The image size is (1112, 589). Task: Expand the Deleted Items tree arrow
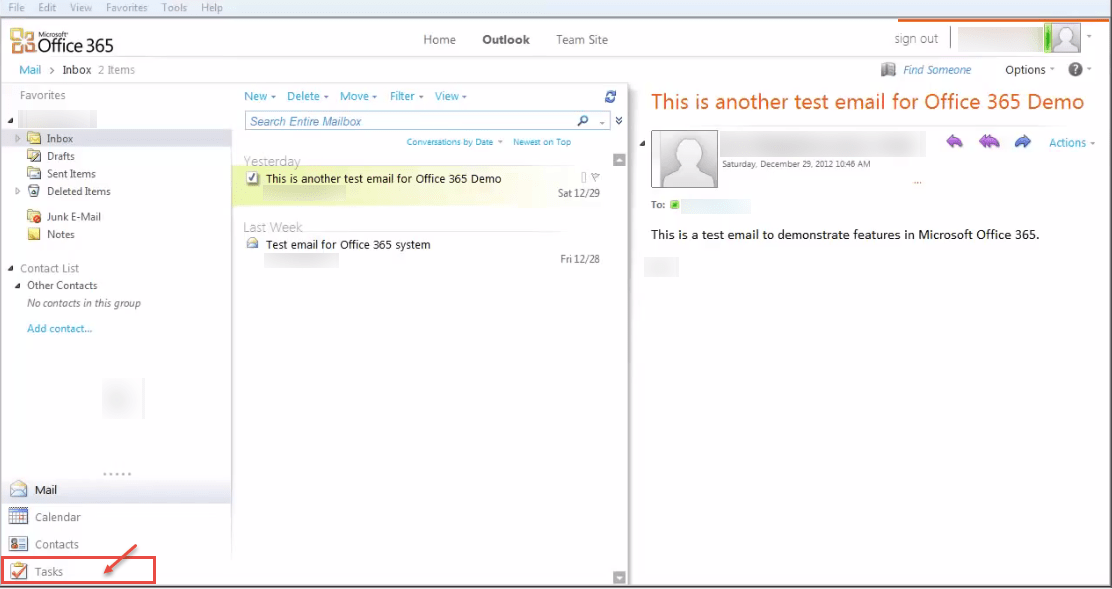18,191
